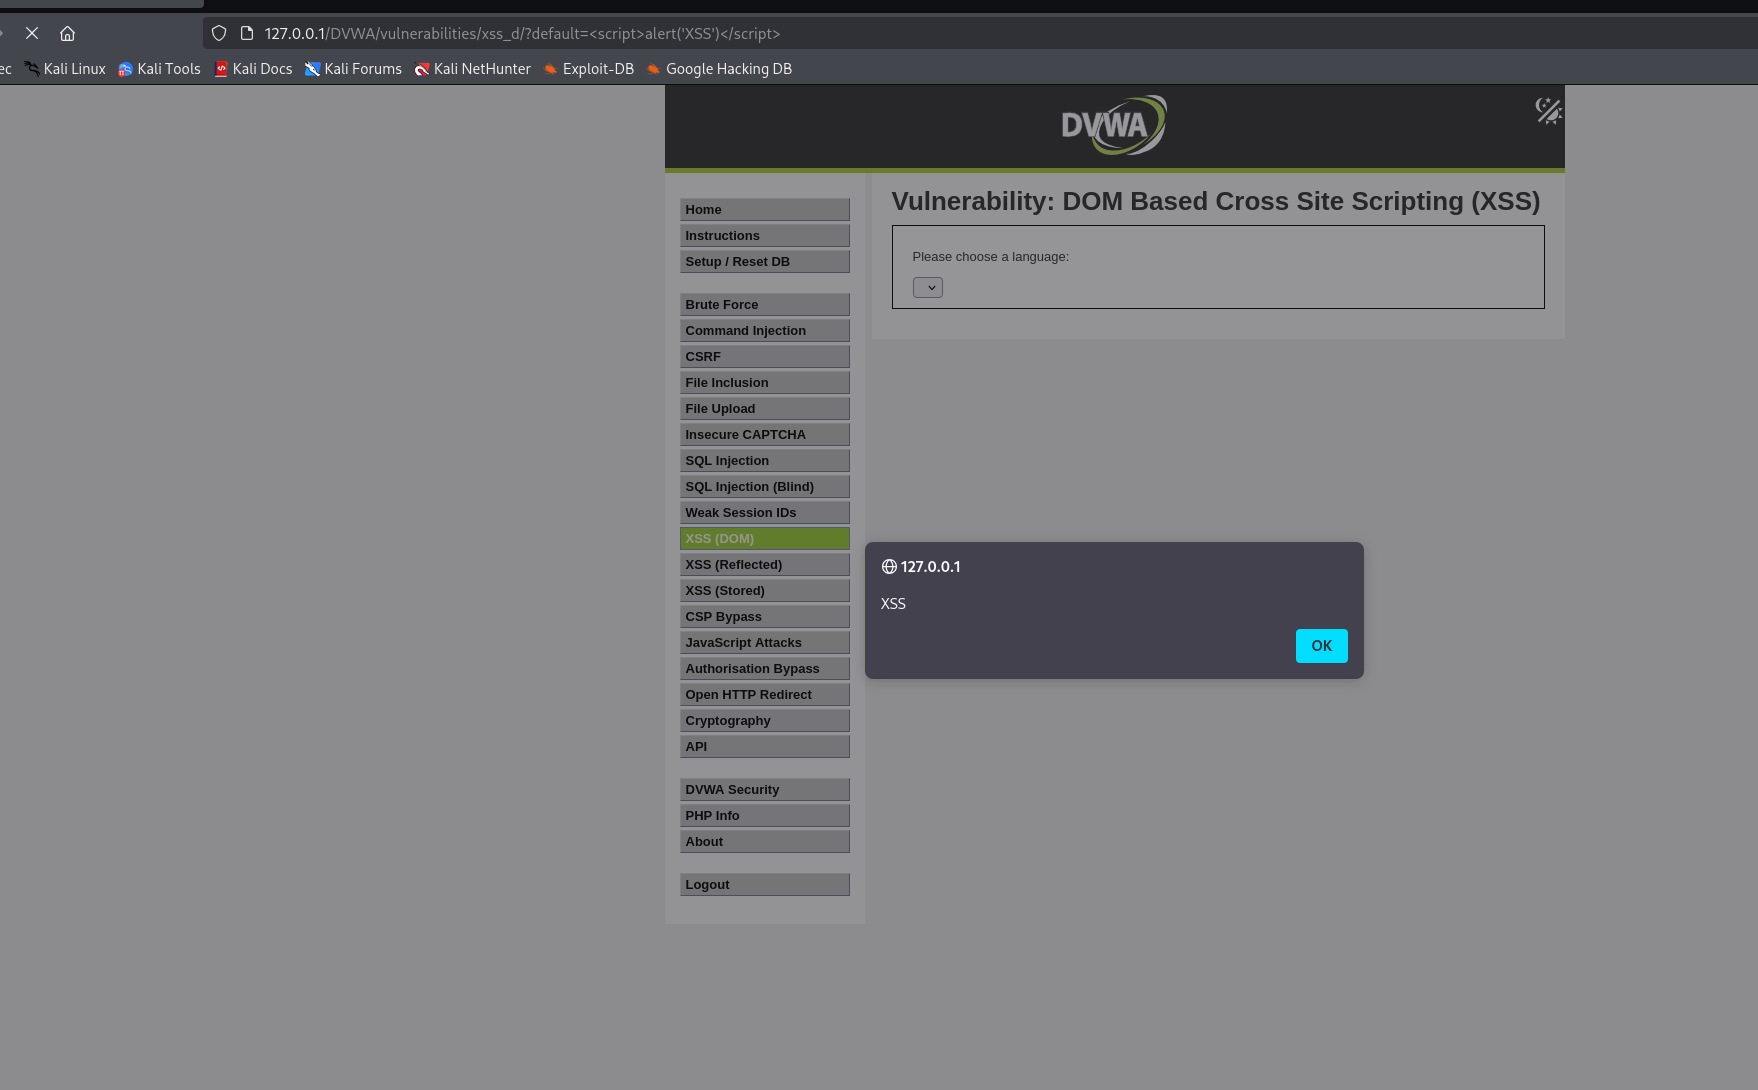Viewport: 1758px width, 1090px height.
Task: Open PHP Info page
Action: point(765,815)
